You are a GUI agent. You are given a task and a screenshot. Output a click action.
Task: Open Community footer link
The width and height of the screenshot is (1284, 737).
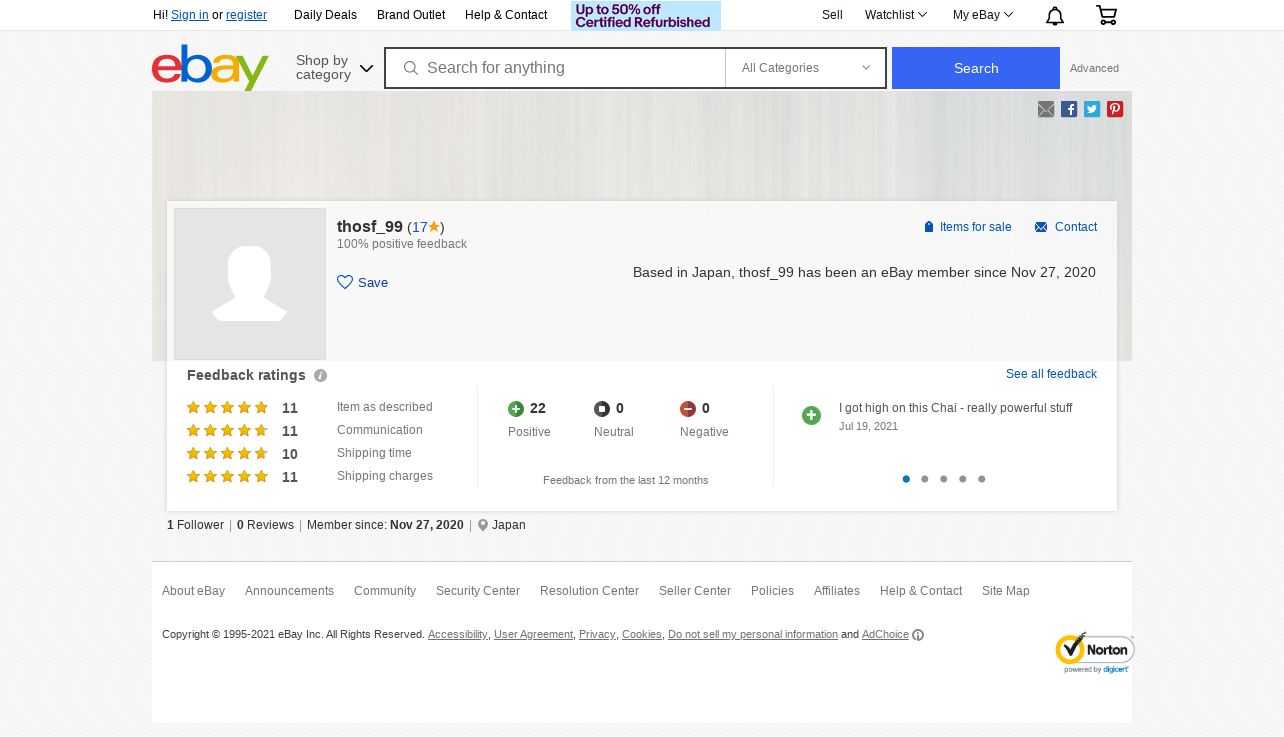(x=385, y=591)
